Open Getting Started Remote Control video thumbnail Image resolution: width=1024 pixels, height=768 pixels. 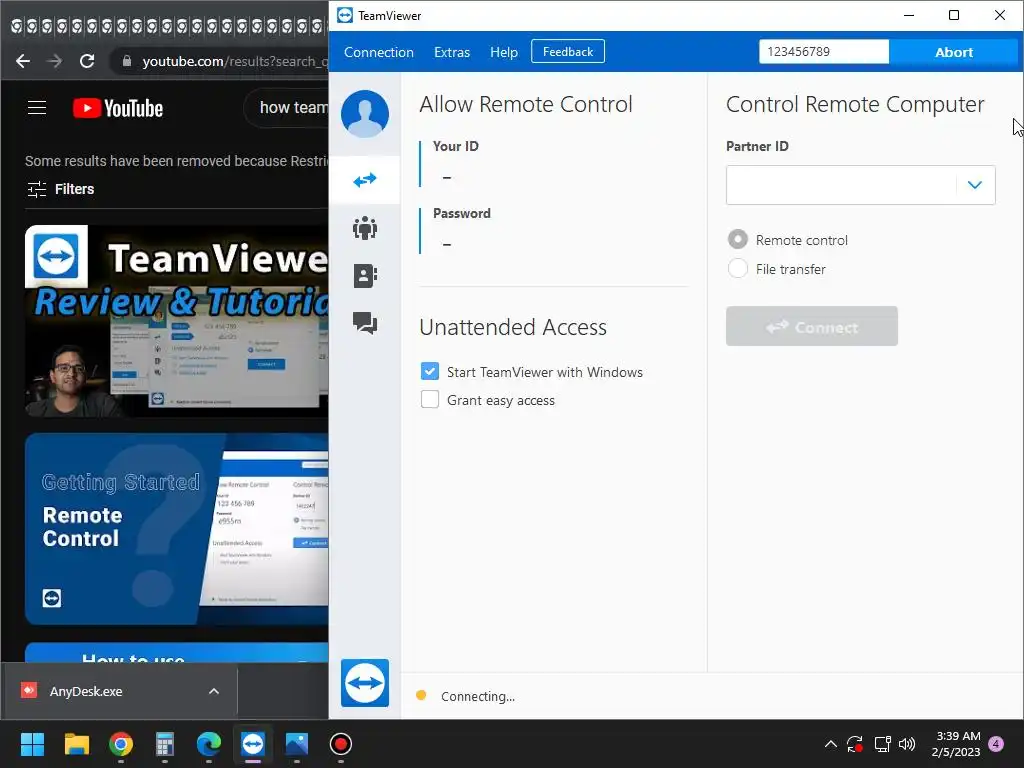coord(176,529)
